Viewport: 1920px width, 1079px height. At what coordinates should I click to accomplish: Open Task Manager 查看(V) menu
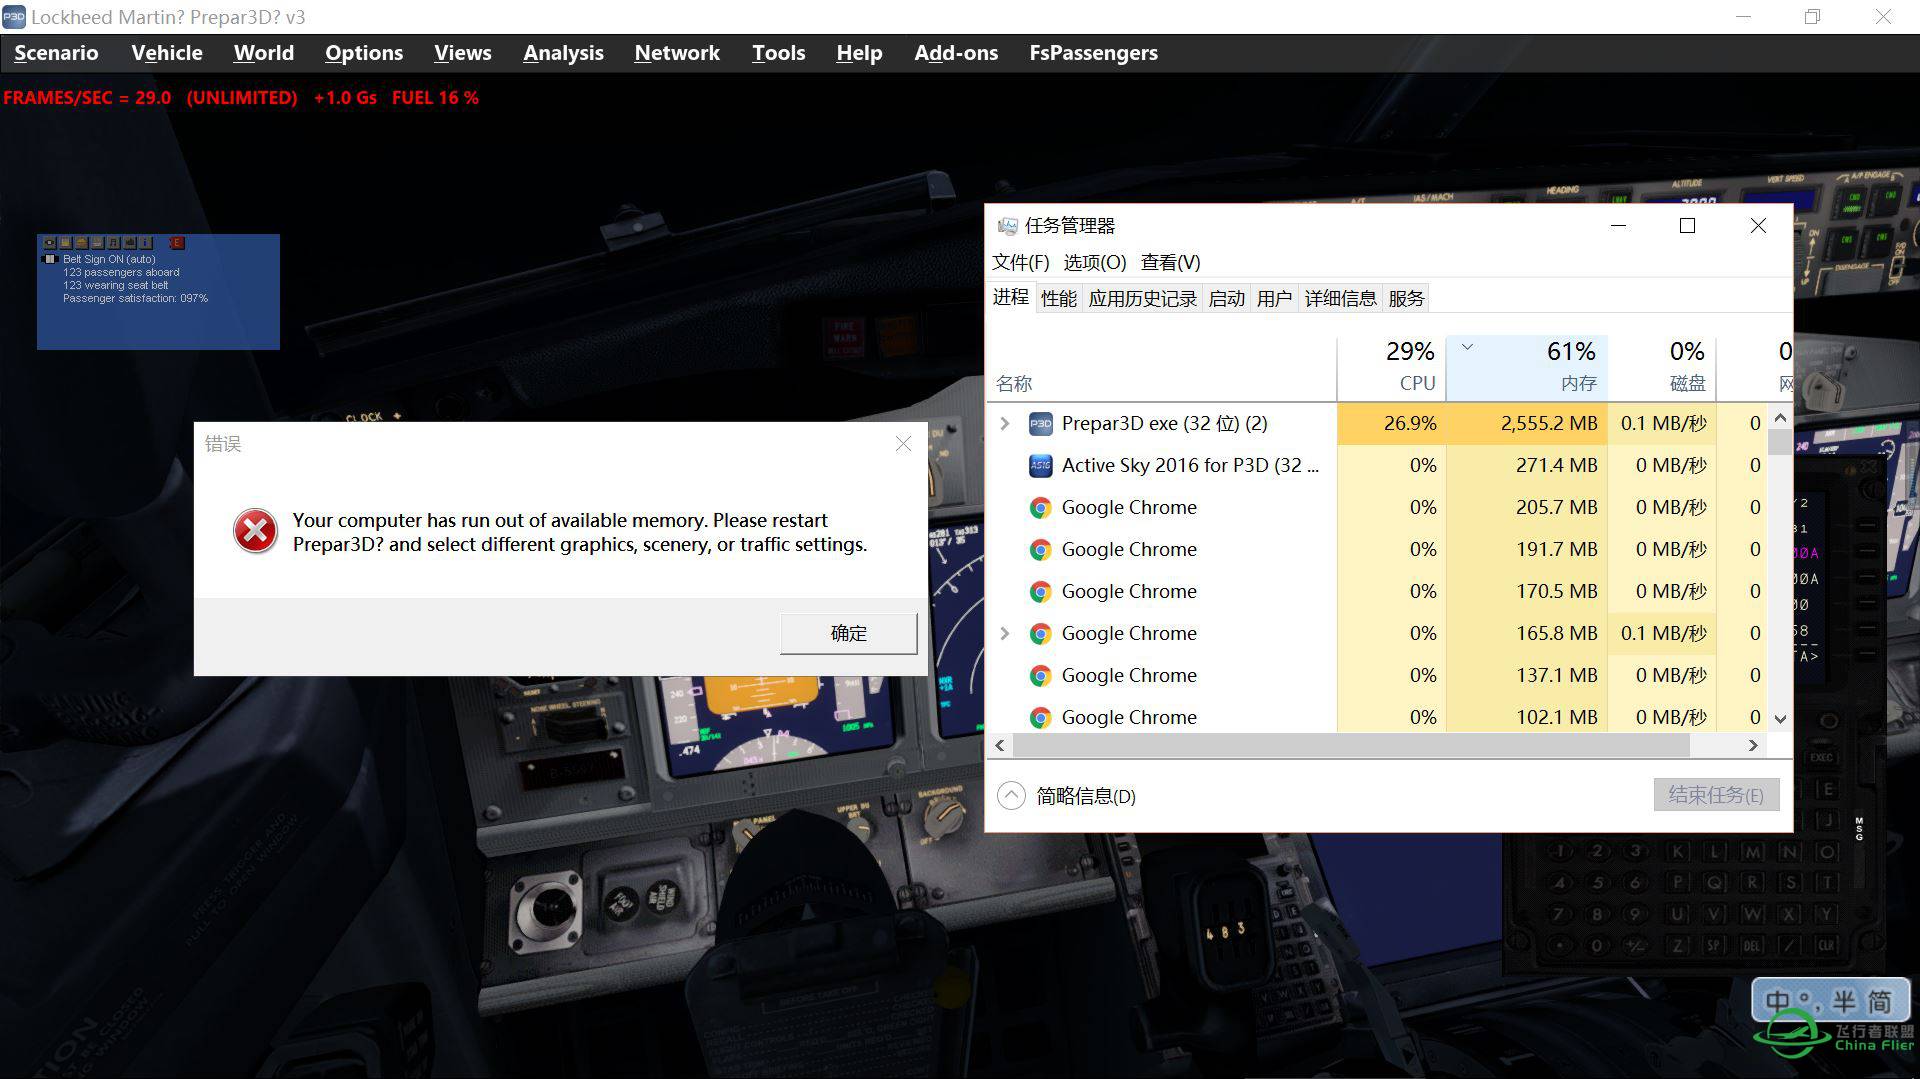1171,262
